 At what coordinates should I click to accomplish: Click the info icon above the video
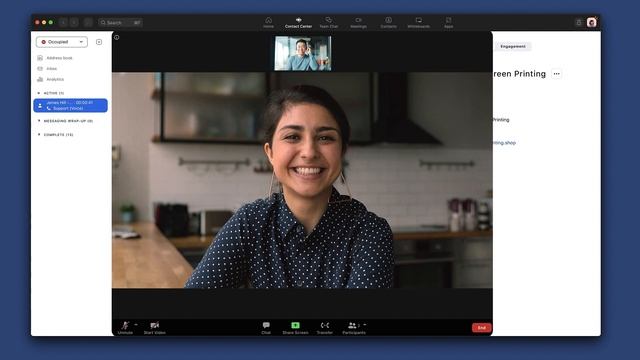[117, 38]
